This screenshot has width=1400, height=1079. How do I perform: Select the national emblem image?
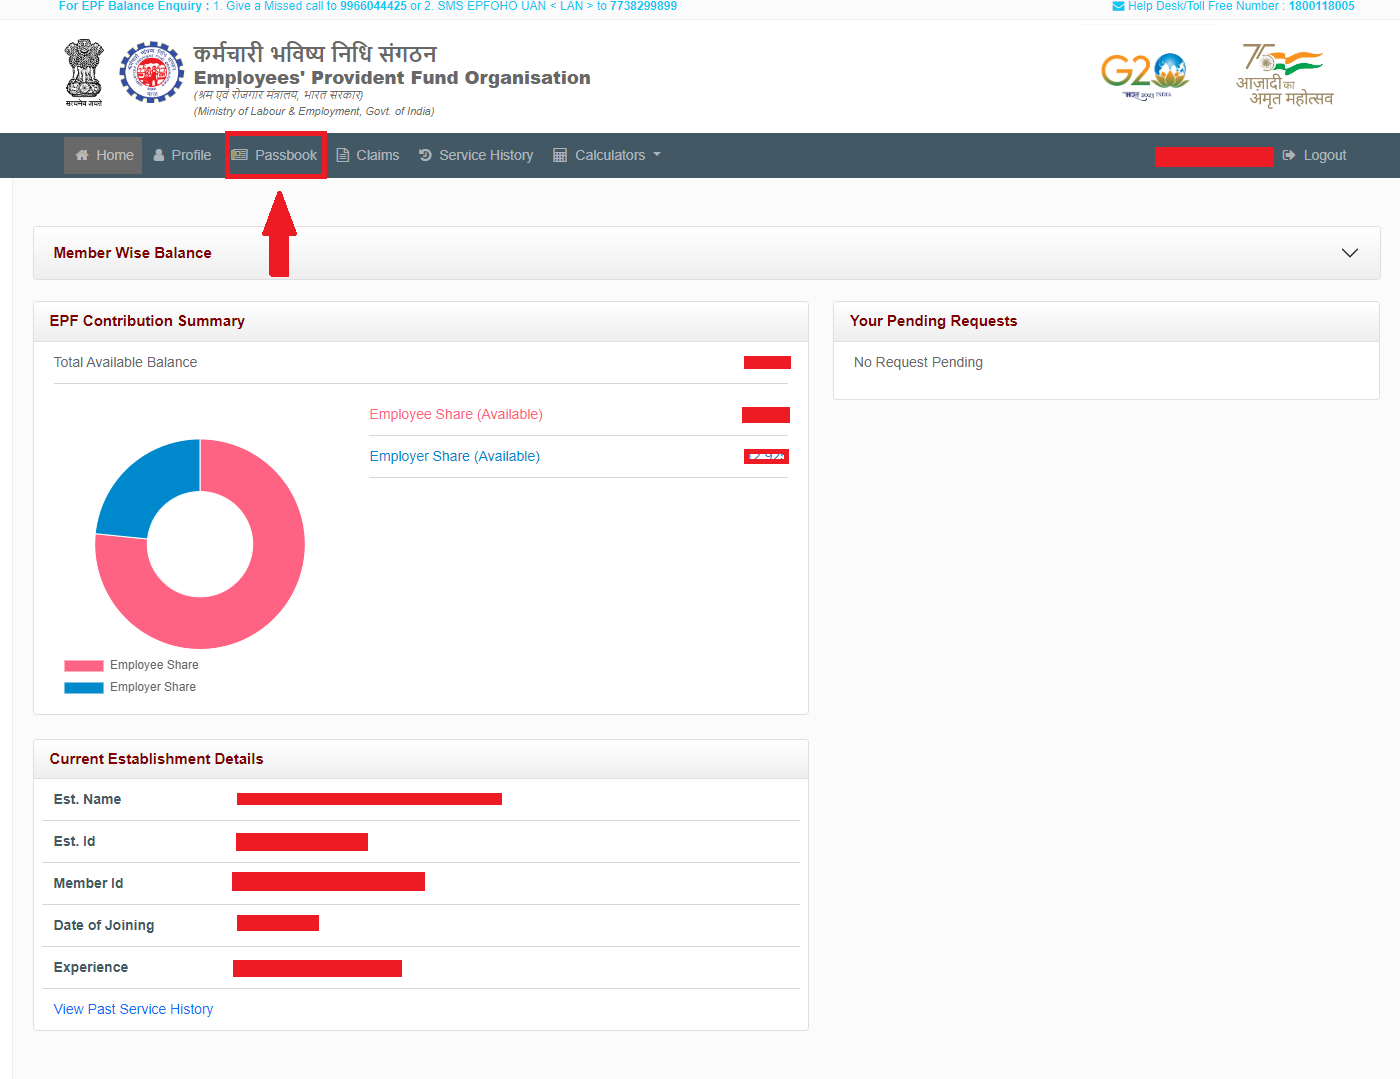[x=83, y=72]
